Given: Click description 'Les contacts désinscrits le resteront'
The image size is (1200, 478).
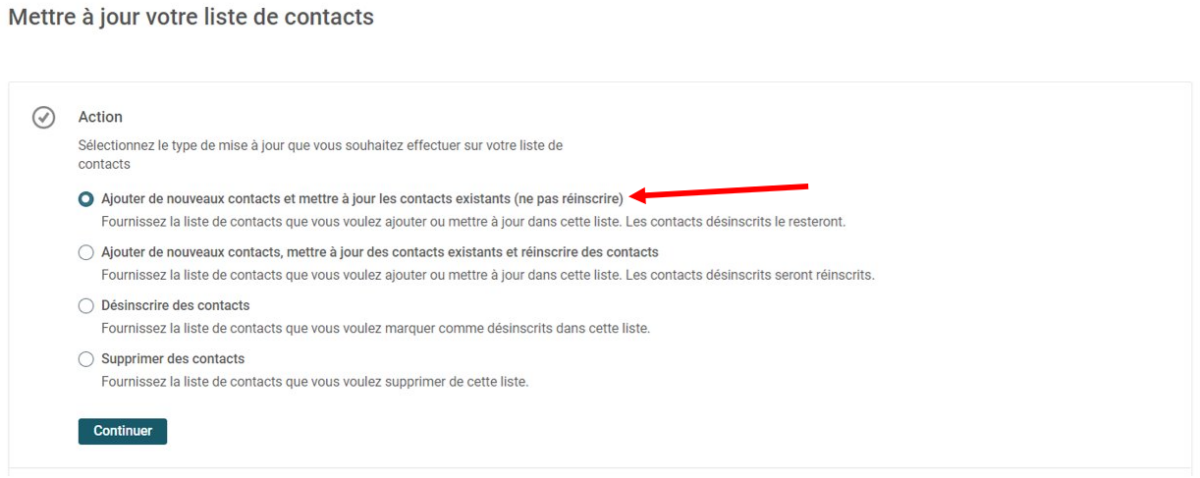Looking at the screenshot, I should click(x=743, y=221).
